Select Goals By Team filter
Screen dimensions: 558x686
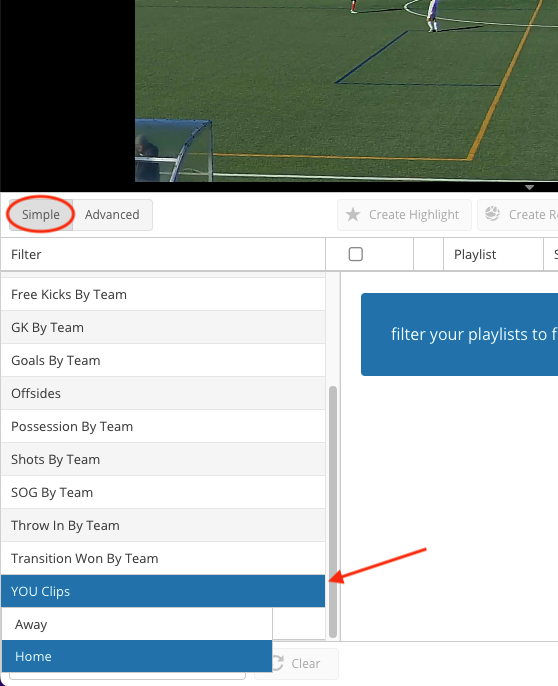(x=163, y=360)
